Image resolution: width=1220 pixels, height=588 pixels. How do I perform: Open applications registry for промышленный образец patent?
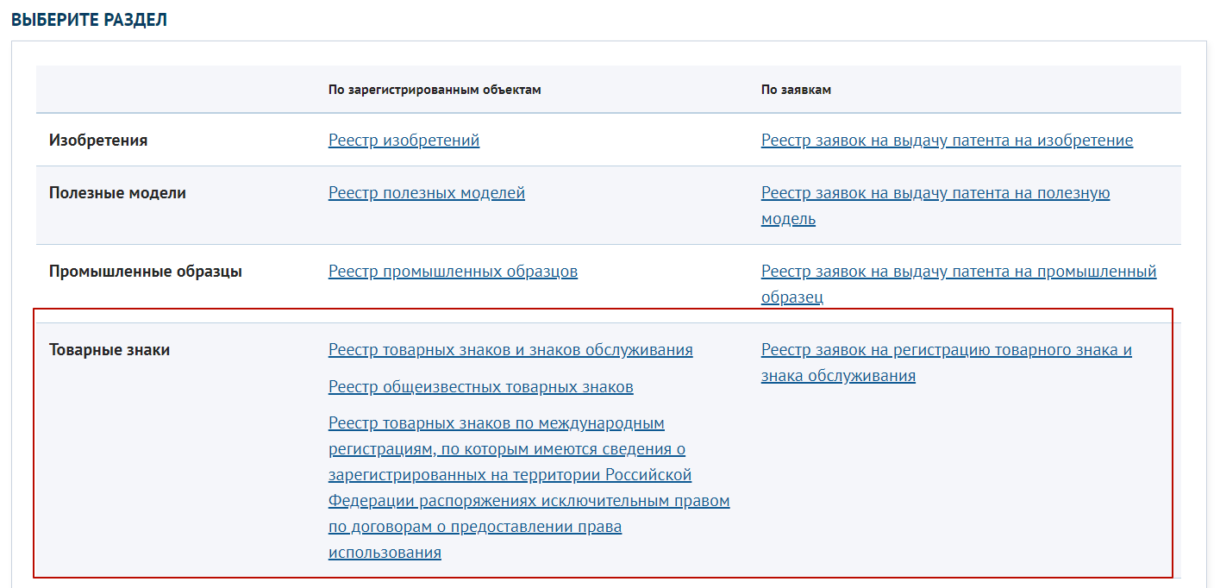pyautogui.click(x=959, y=284)
